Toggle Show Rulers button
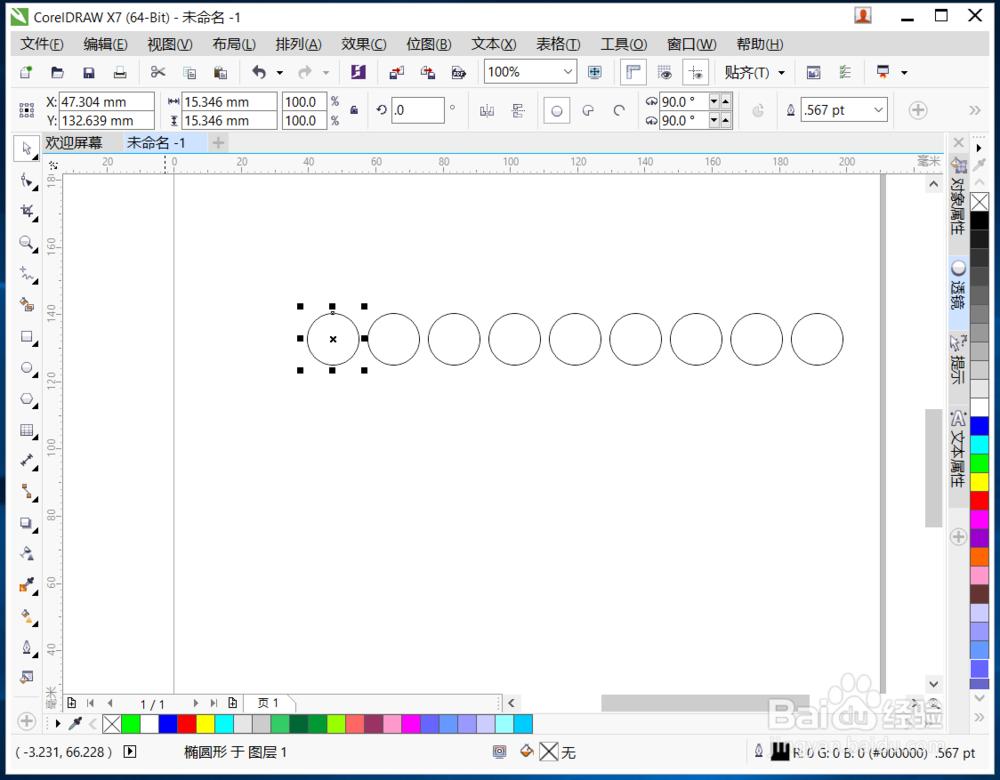The height and width of the screenshot is (780, 1000). click(633, 72)
